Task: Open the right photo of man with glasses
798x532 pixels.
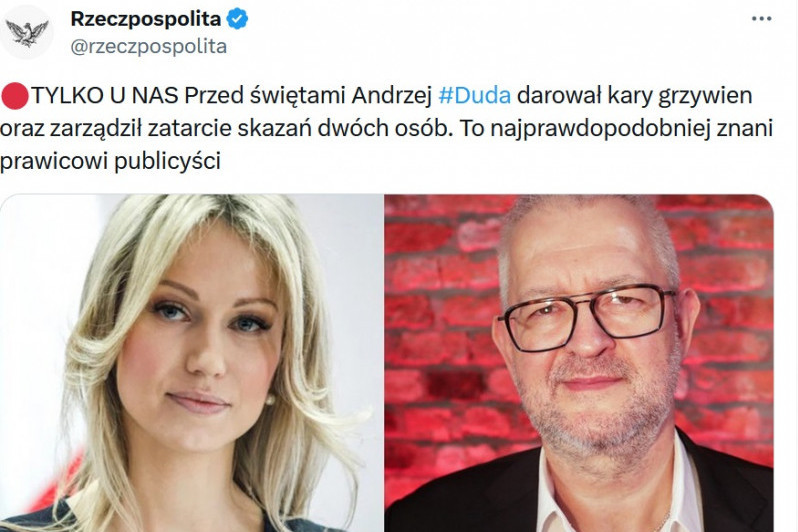Action: 579,363
